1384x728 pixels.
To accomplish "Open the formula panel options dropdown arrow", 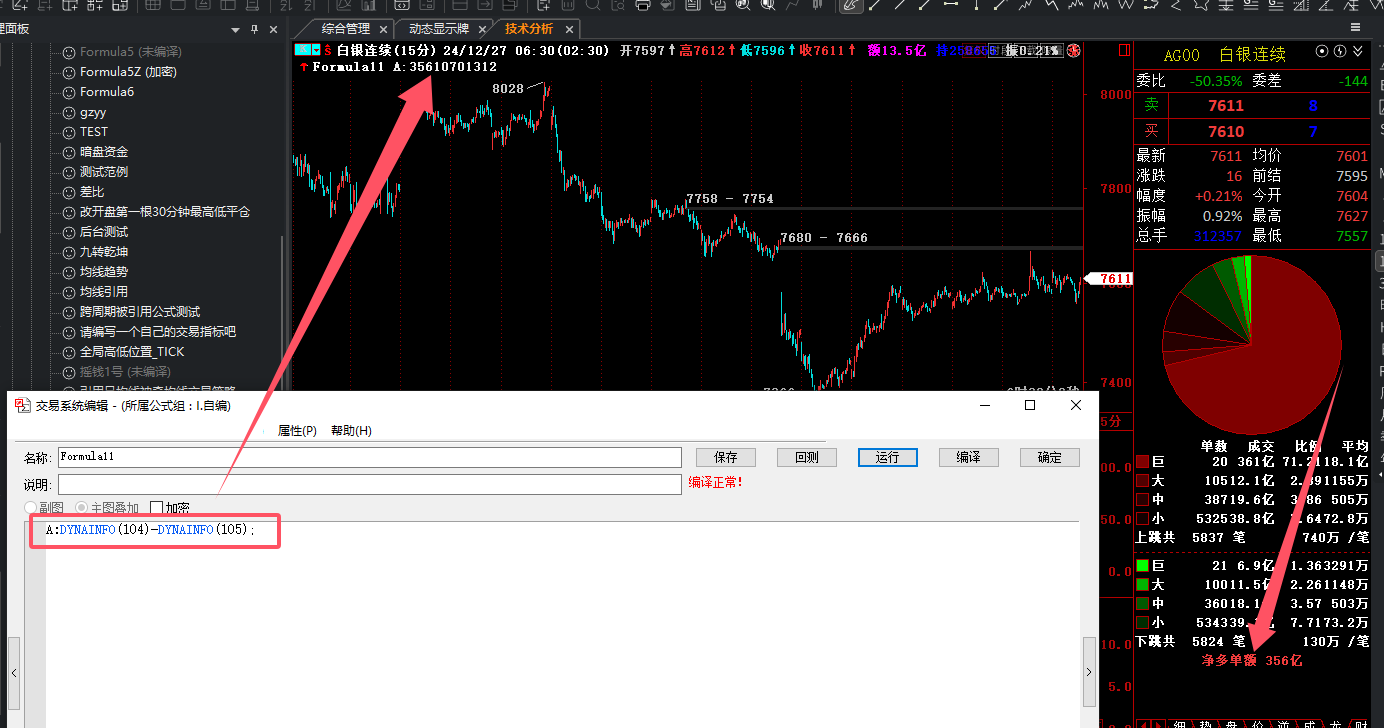I will 236,30.
